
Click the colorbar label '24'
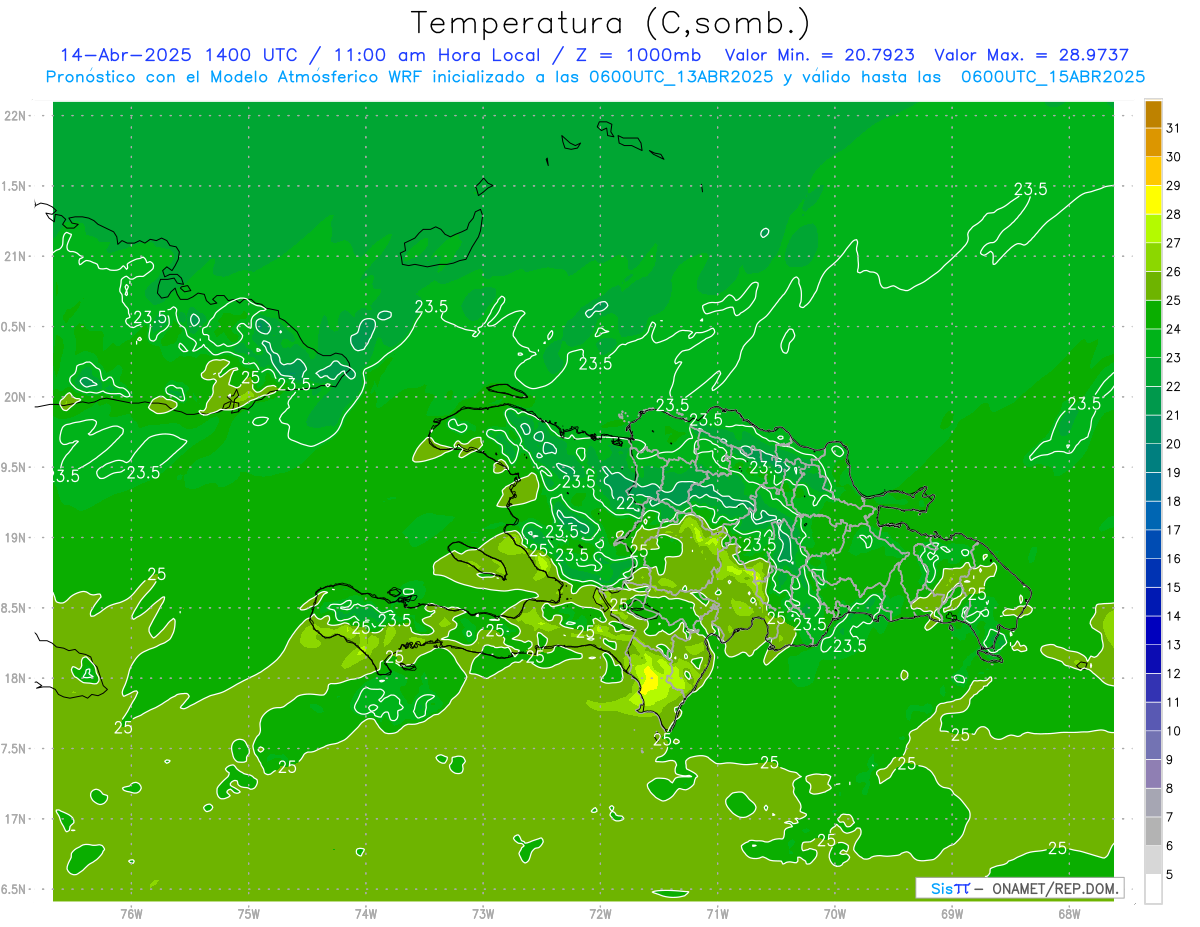click(1174, 329)
